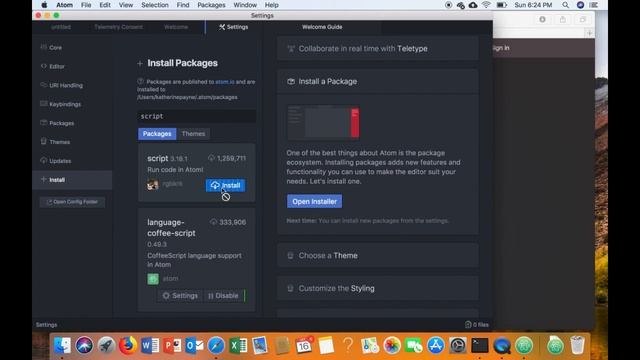Click the Wi-Fi status icon
The width and height of the screenshot is (640, 360).
pos(486,5)
